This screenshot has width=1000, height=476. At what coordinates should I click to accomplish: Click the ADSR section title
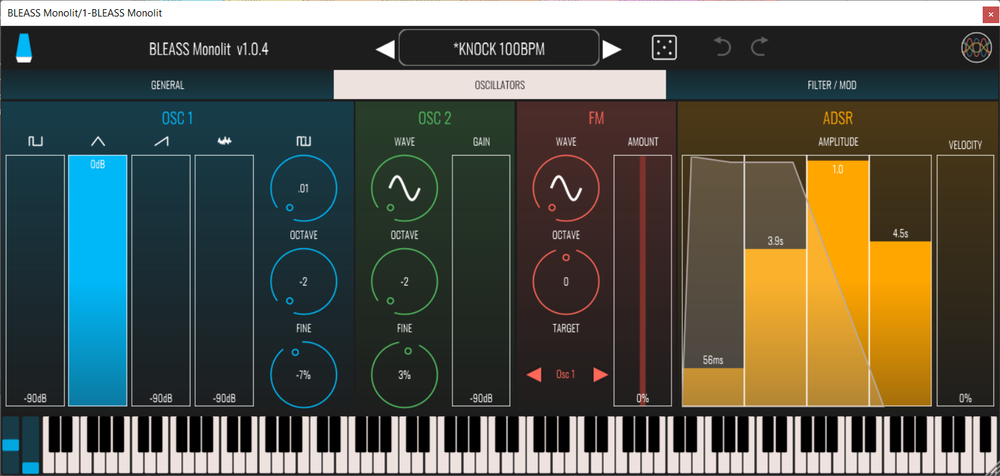click(838, 118)
